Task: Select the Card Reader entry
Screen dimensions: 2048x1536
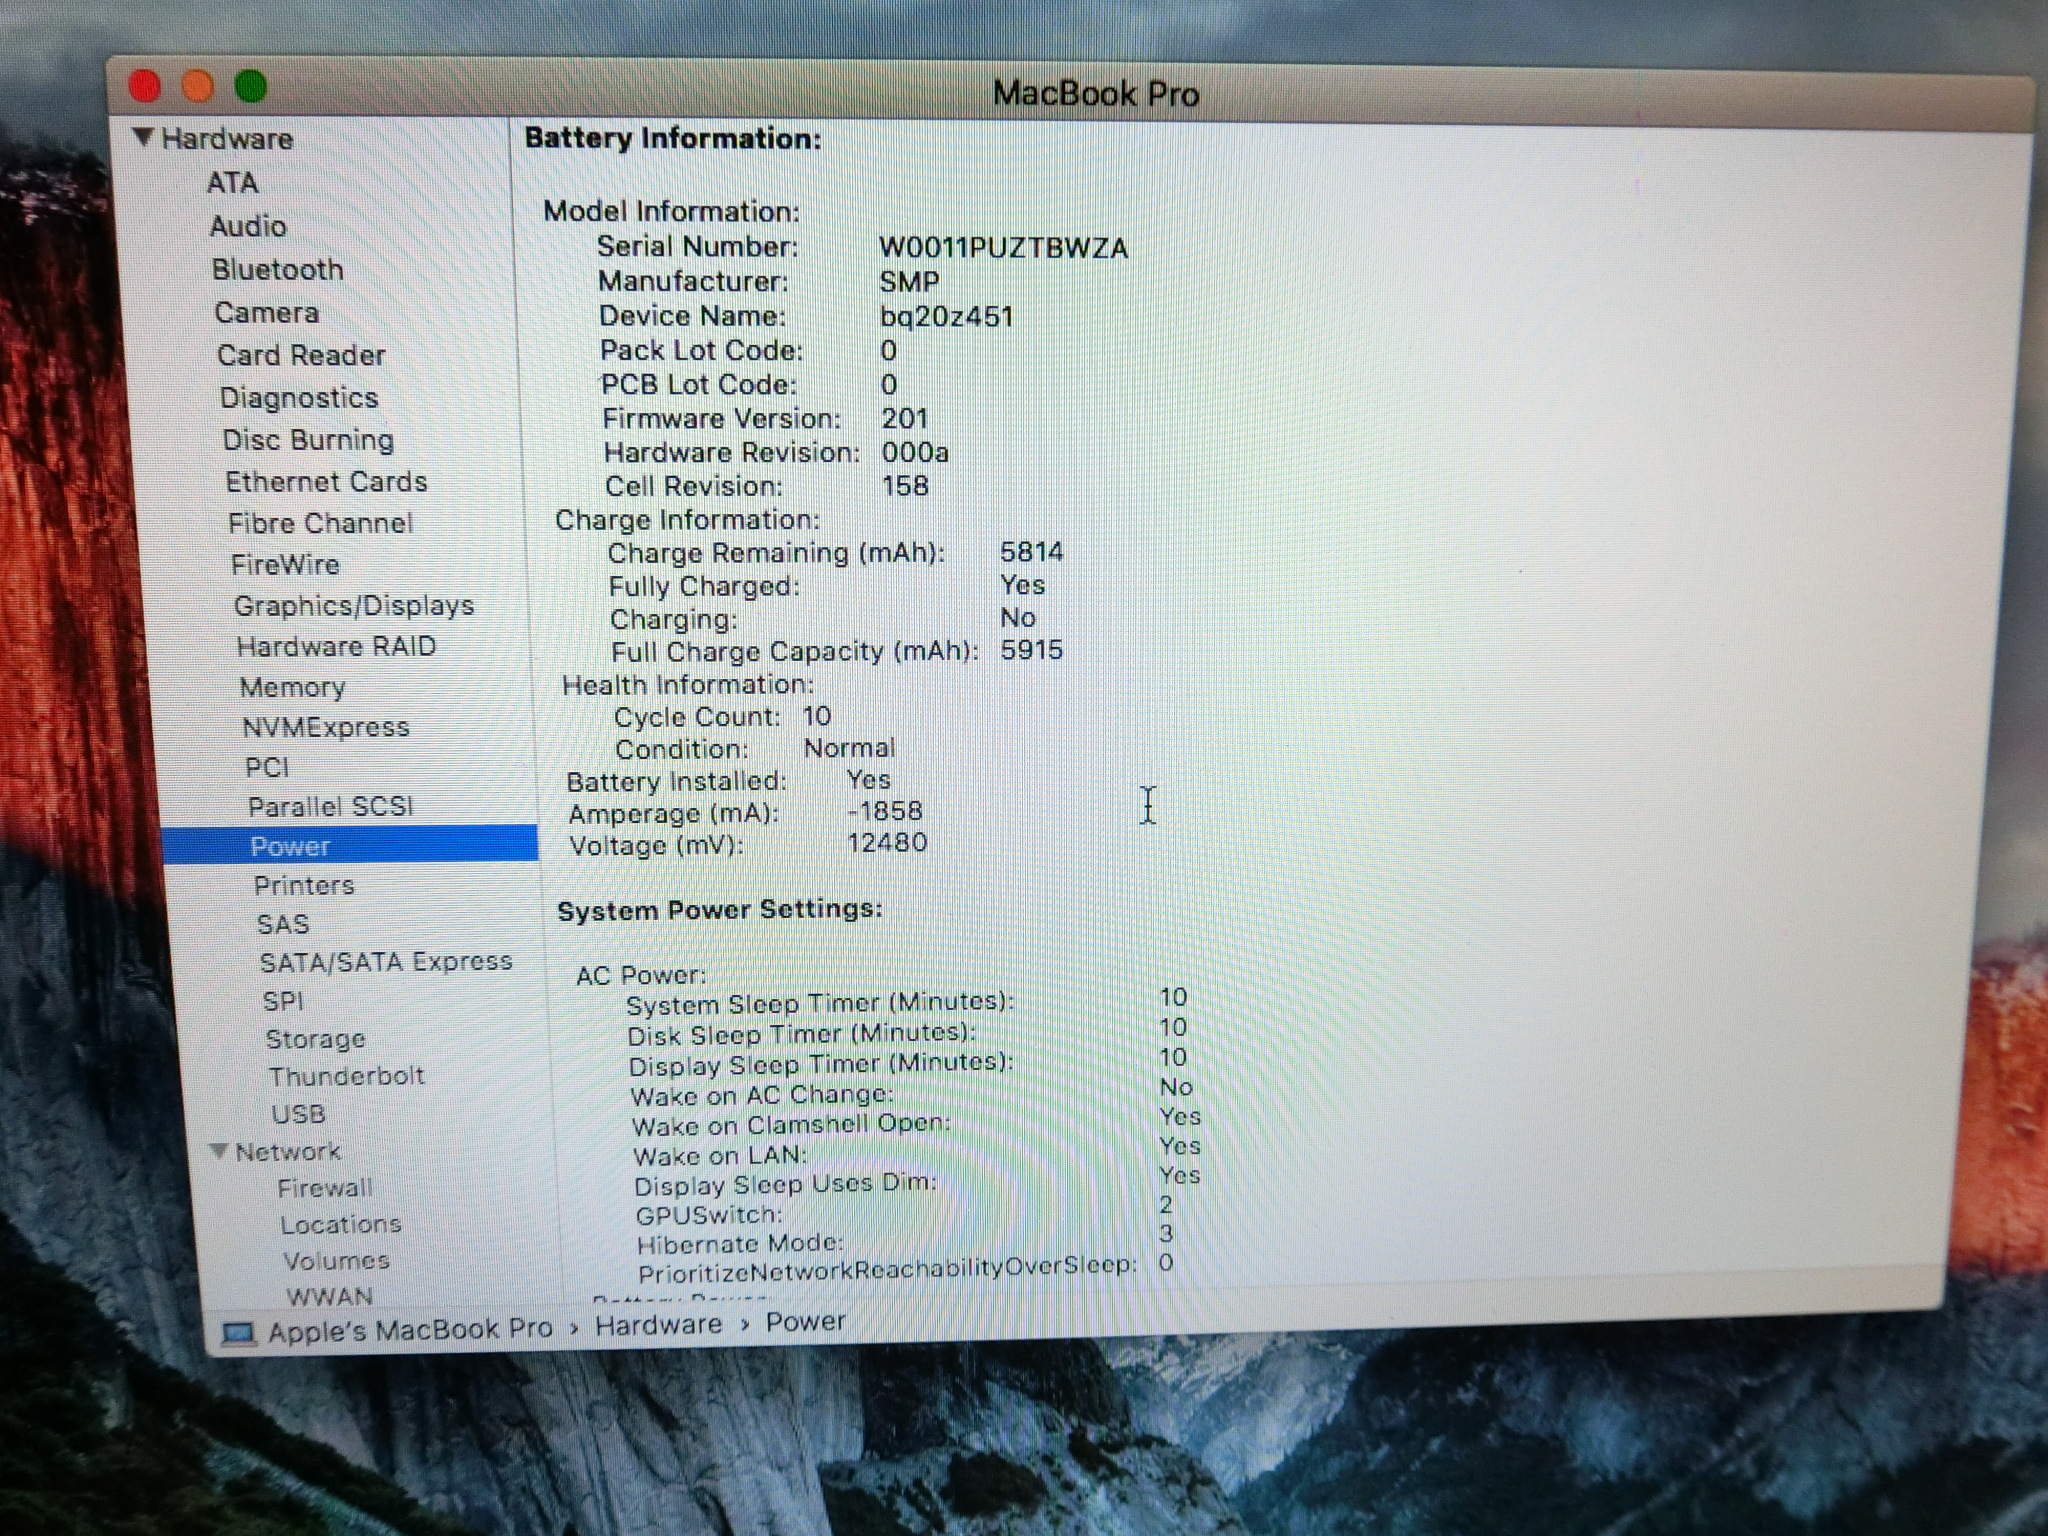Action: tap(301, 356)
